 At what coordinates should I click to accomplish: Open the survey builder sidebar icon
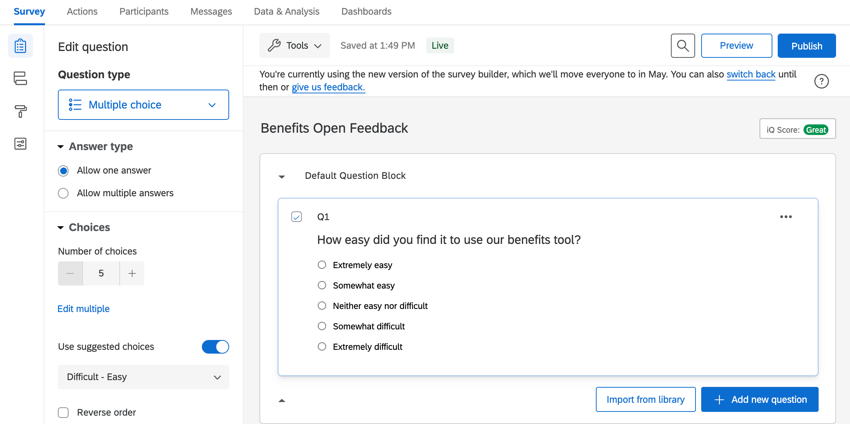20,46
